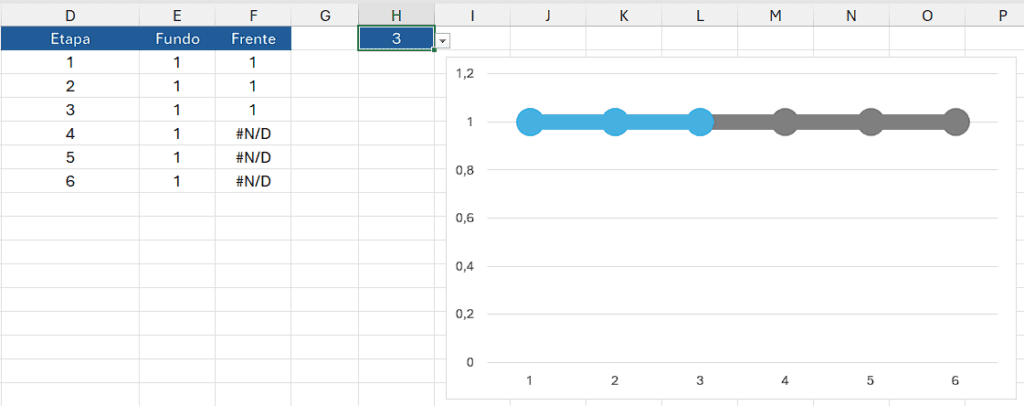
Task: Click column P header
Action: click(1001, 15)
